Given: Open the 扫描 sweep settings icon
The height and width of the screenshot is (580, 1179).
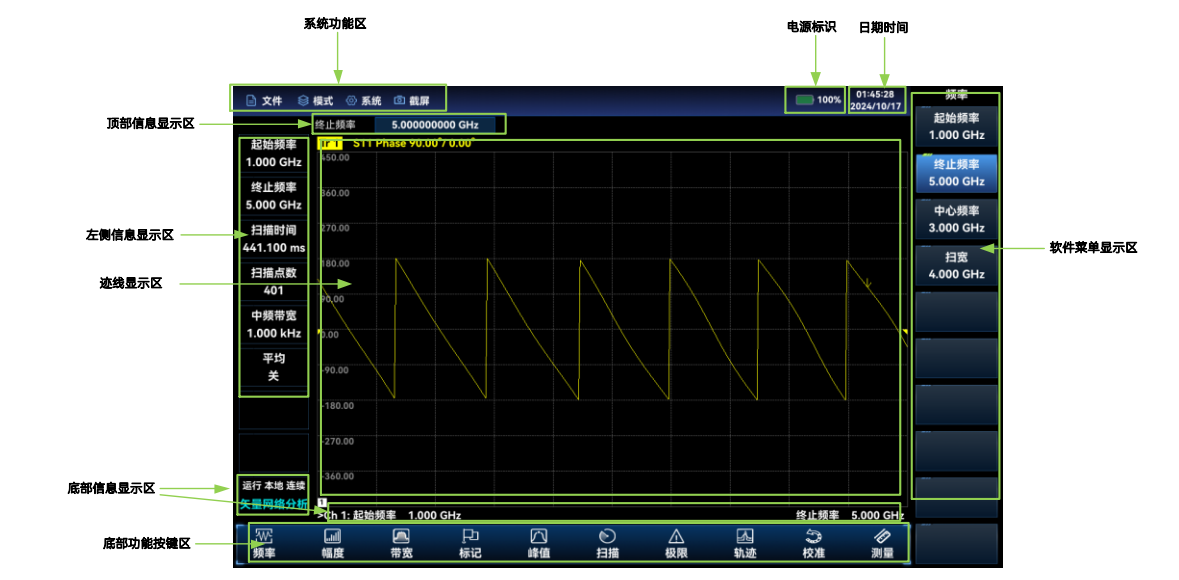Looking at the screenshot, I should [607, 543].
